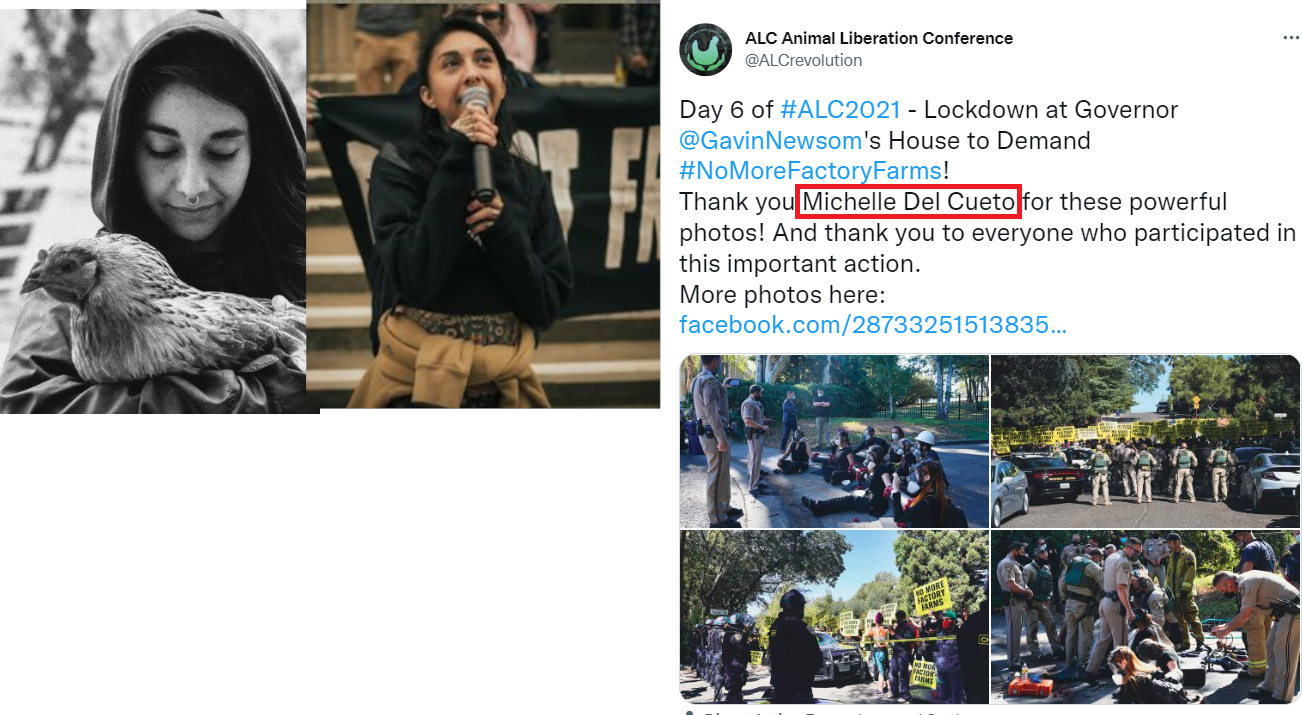Viewport: 1302px width, 715px height.
Task: Open photo of protesters sitting on road
Action: (834, 441)
